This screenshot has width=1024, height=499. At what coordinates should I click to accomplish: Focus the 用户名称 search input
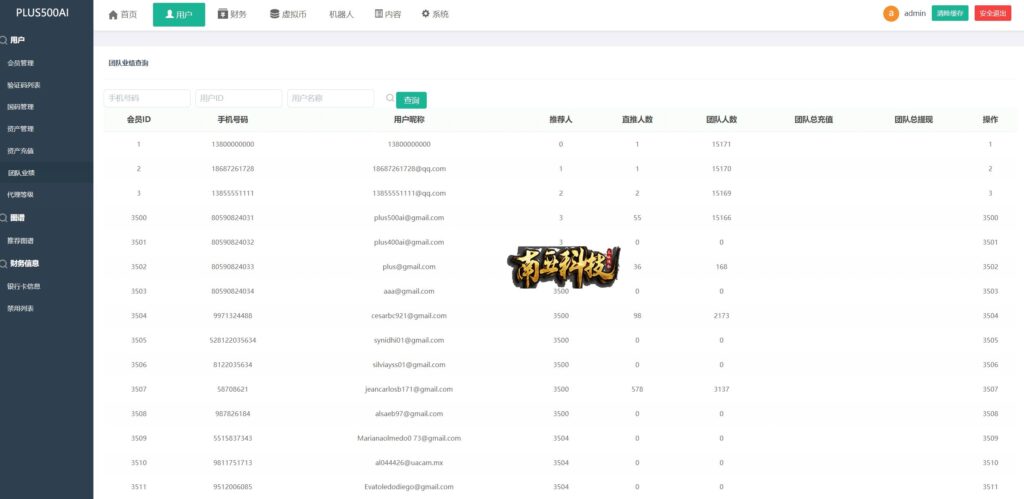click(330, 98)
